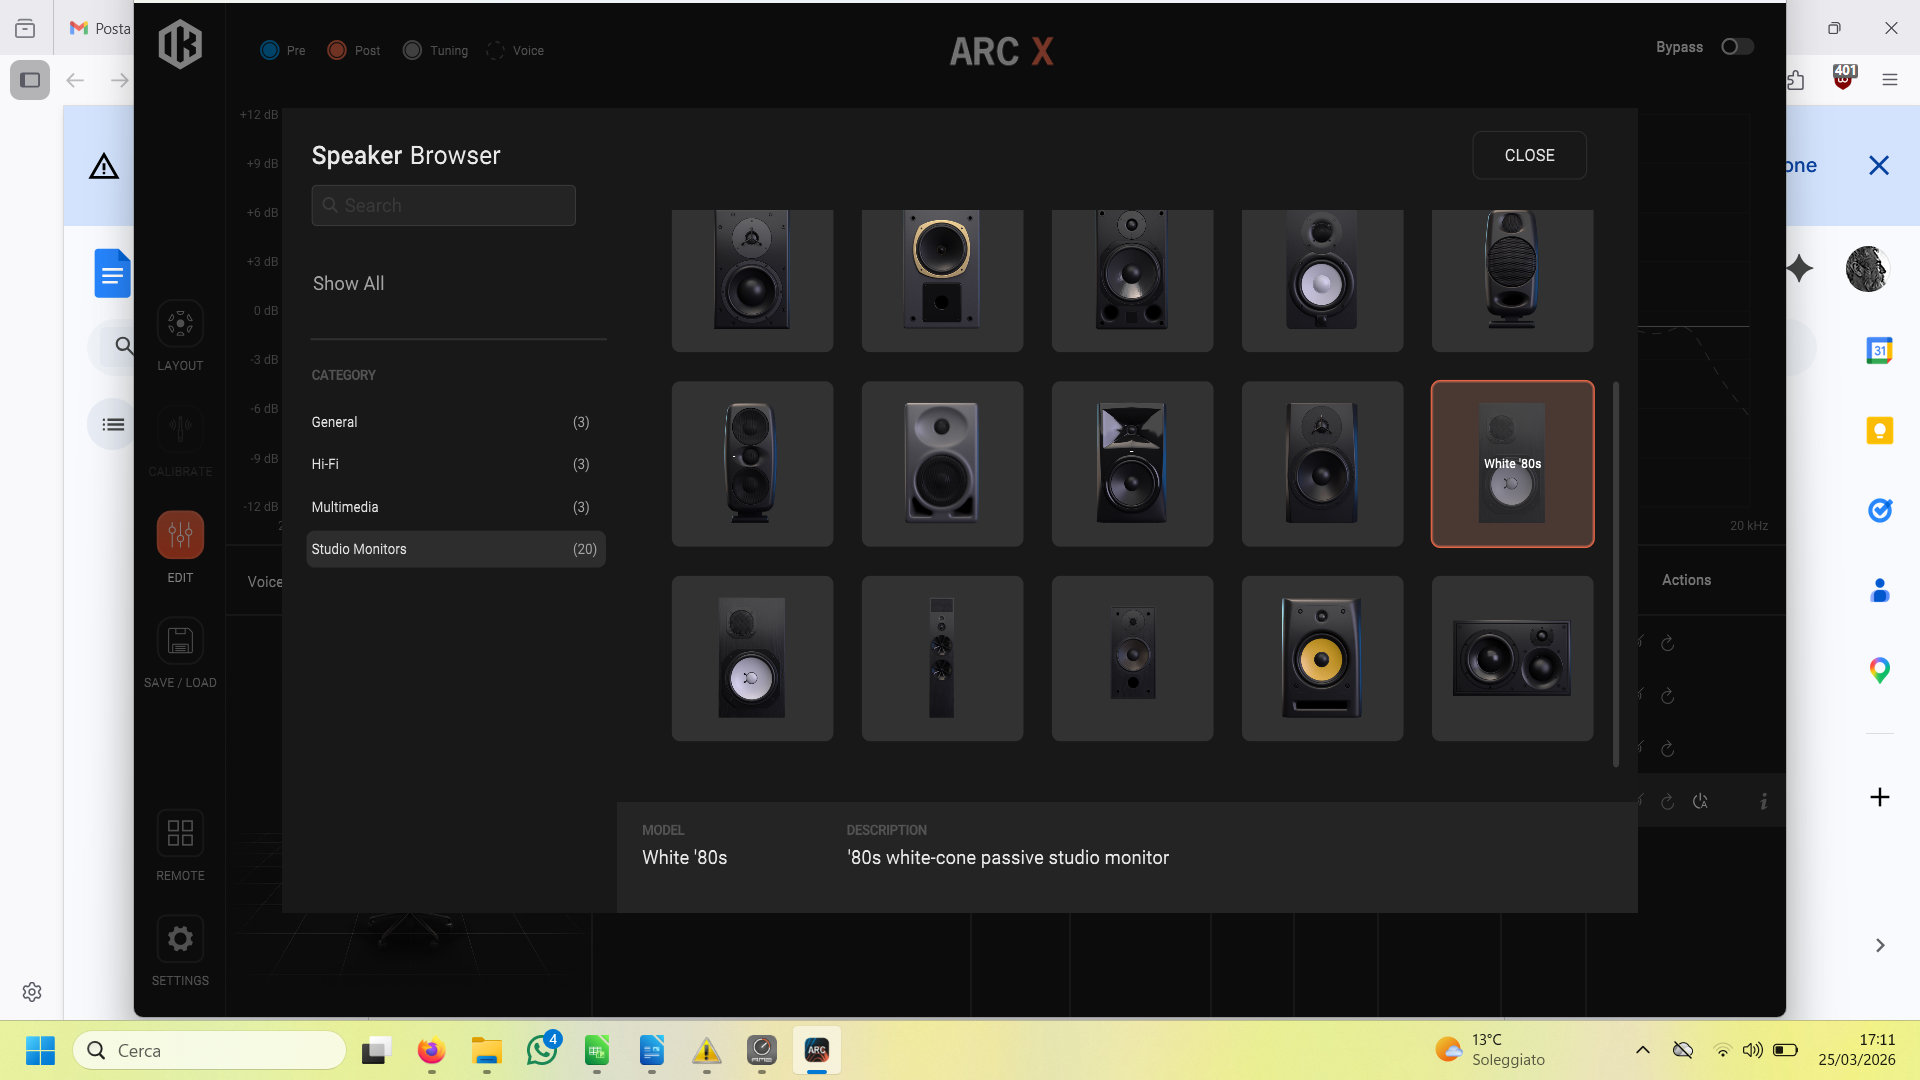1920x1080 pixels.
Task: Open the Remote grid icon
Action: click(180, 833)
